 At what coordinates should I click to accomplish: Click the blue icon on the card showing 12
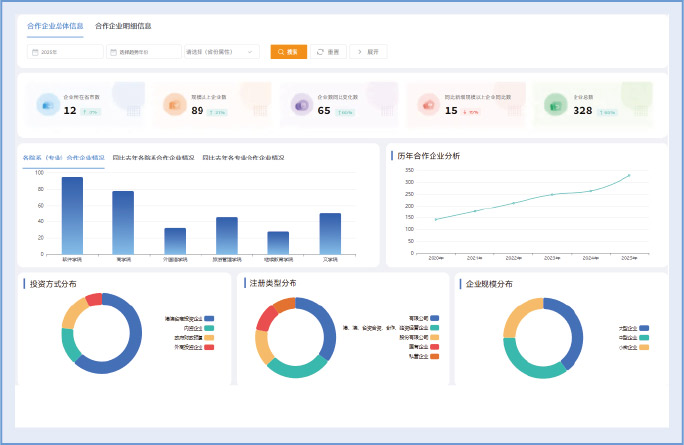47,105
